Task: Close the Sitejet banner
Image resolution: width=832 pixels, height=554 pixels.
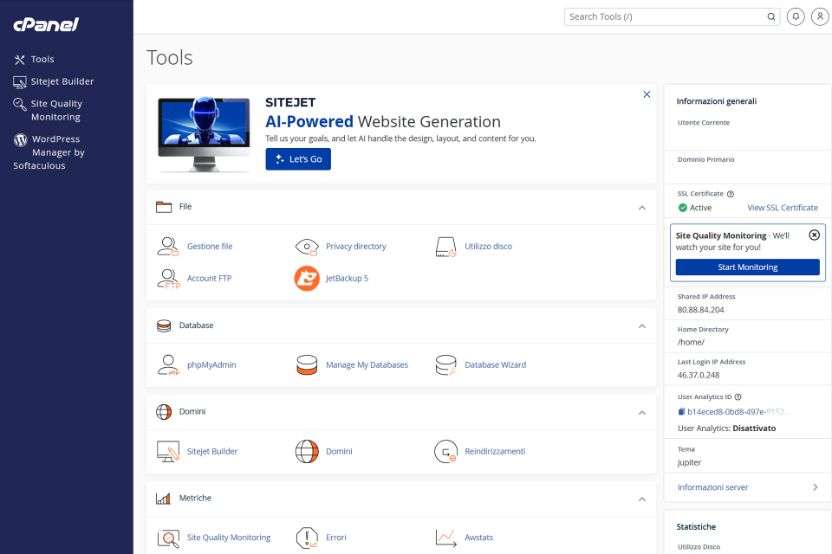Action: (646, 94)
